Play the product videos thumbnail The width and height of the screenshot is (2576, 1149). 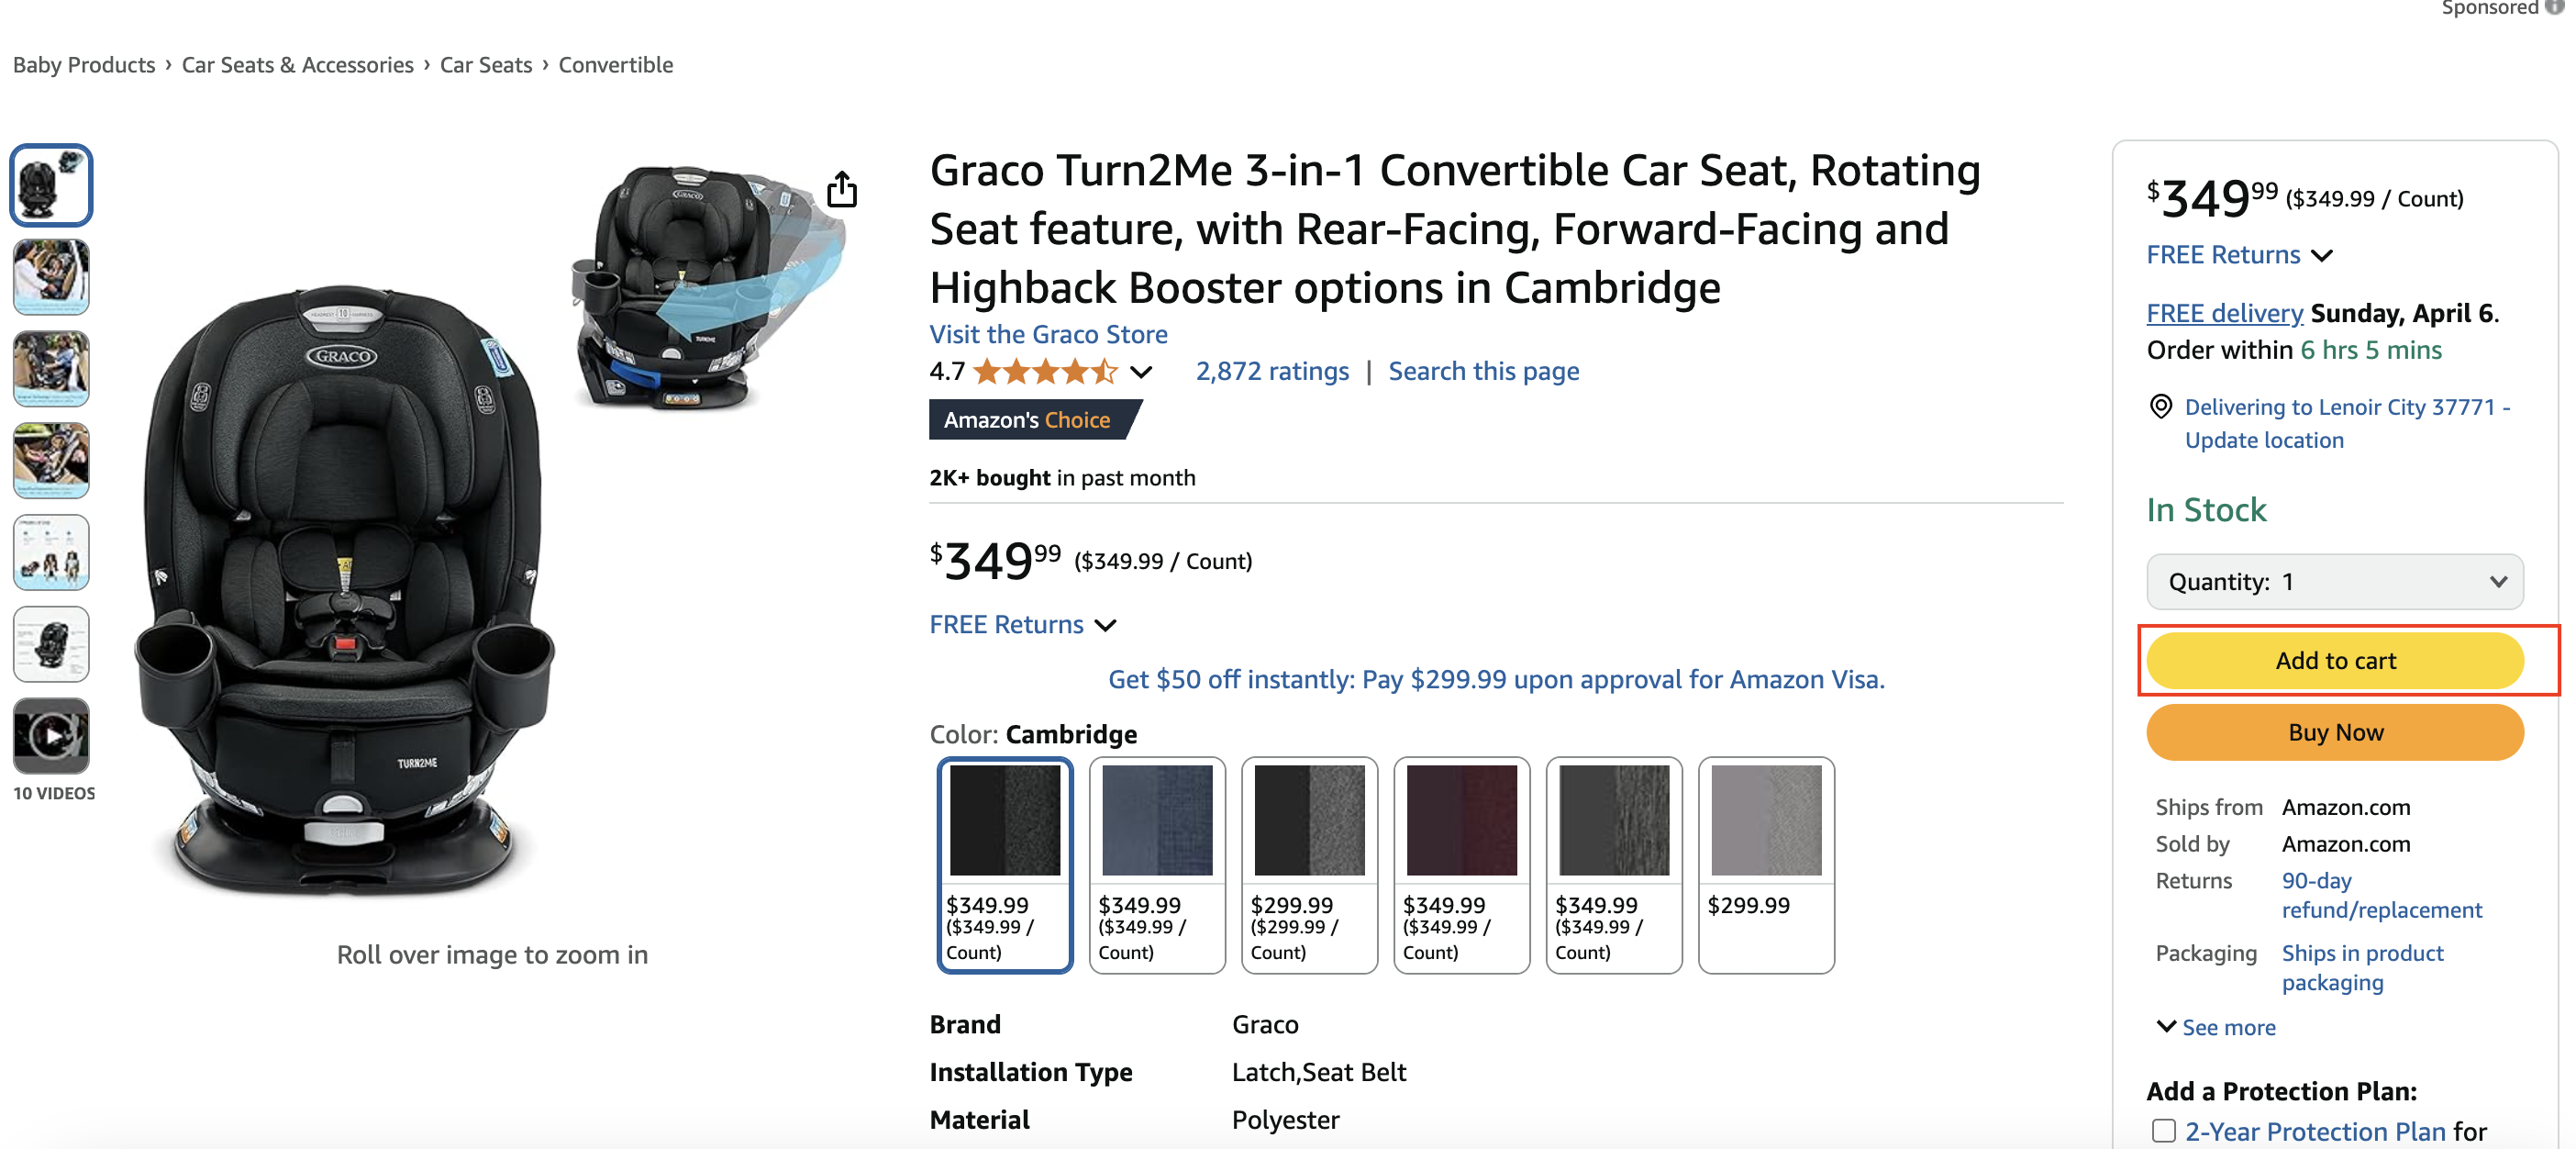click(x=51, y=736)
